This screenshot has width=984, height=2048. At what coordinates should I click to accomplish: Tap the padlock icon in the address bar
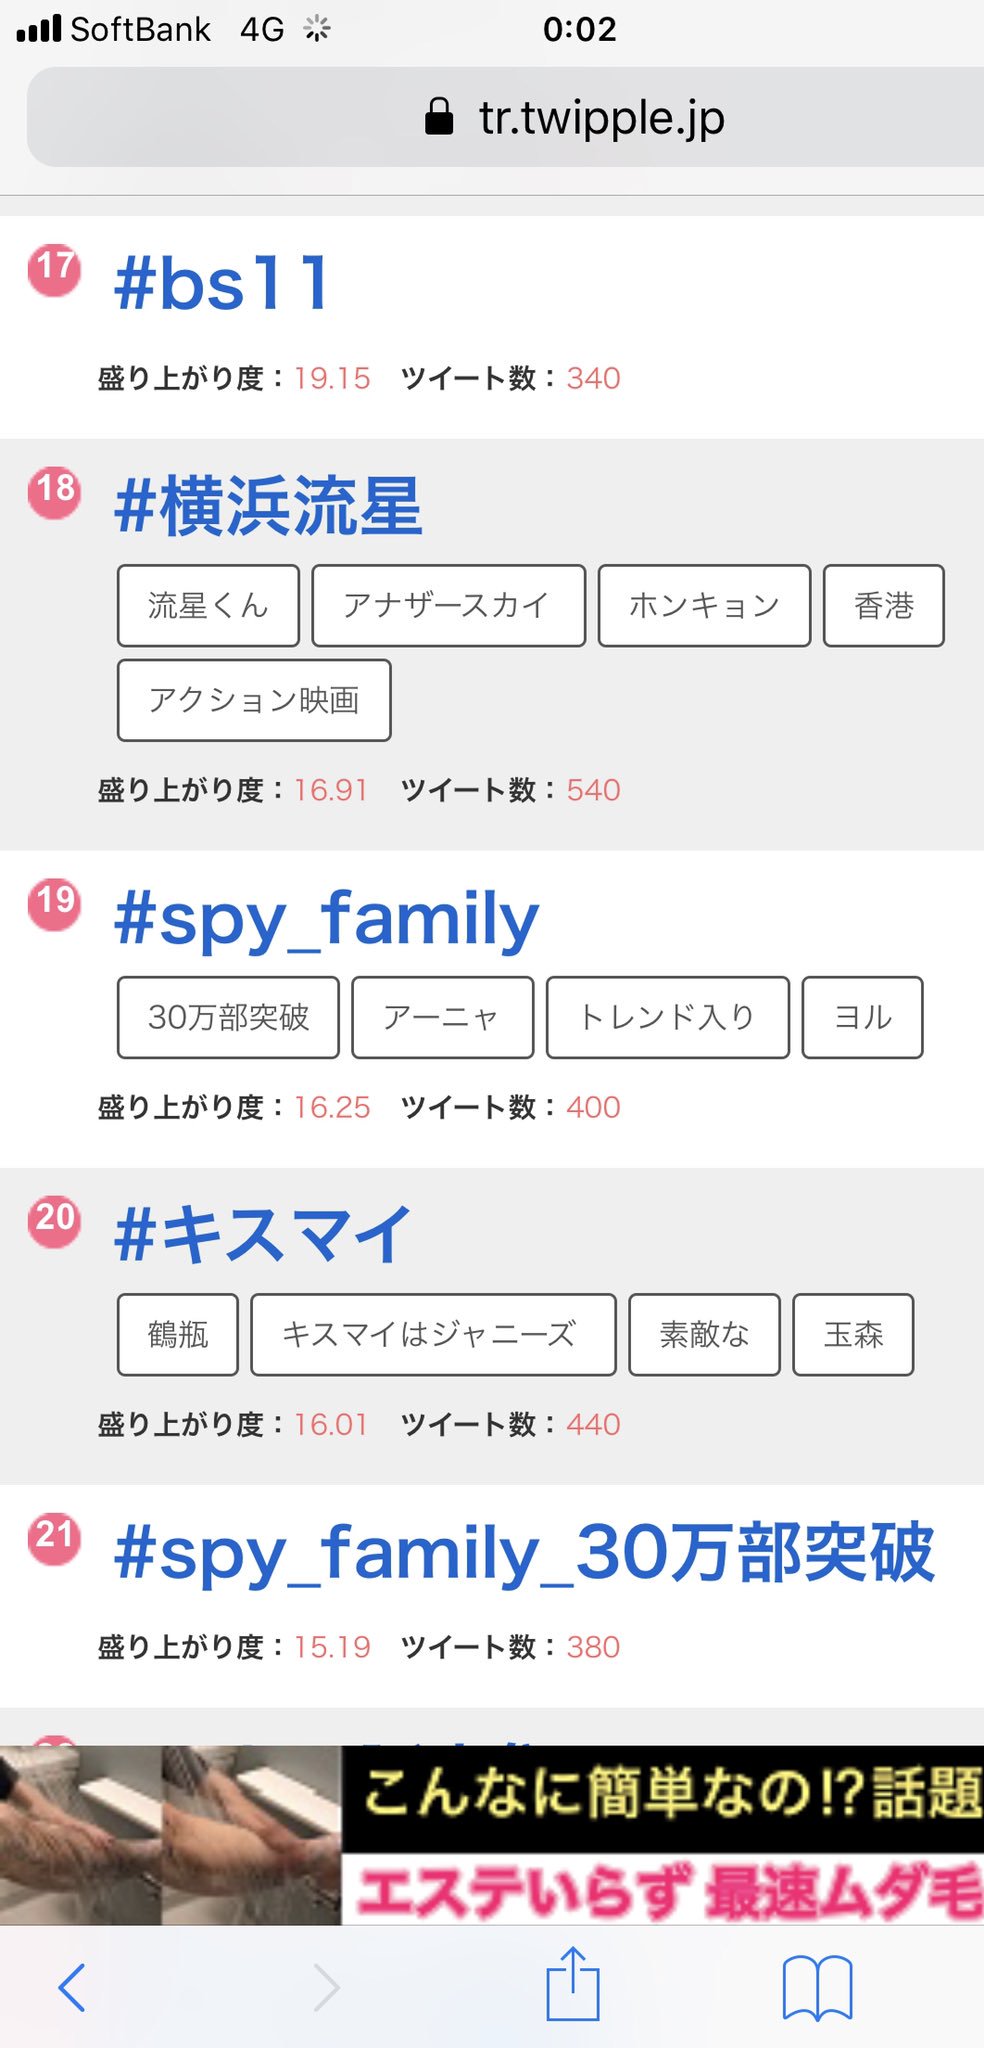[x=438, y=117]
